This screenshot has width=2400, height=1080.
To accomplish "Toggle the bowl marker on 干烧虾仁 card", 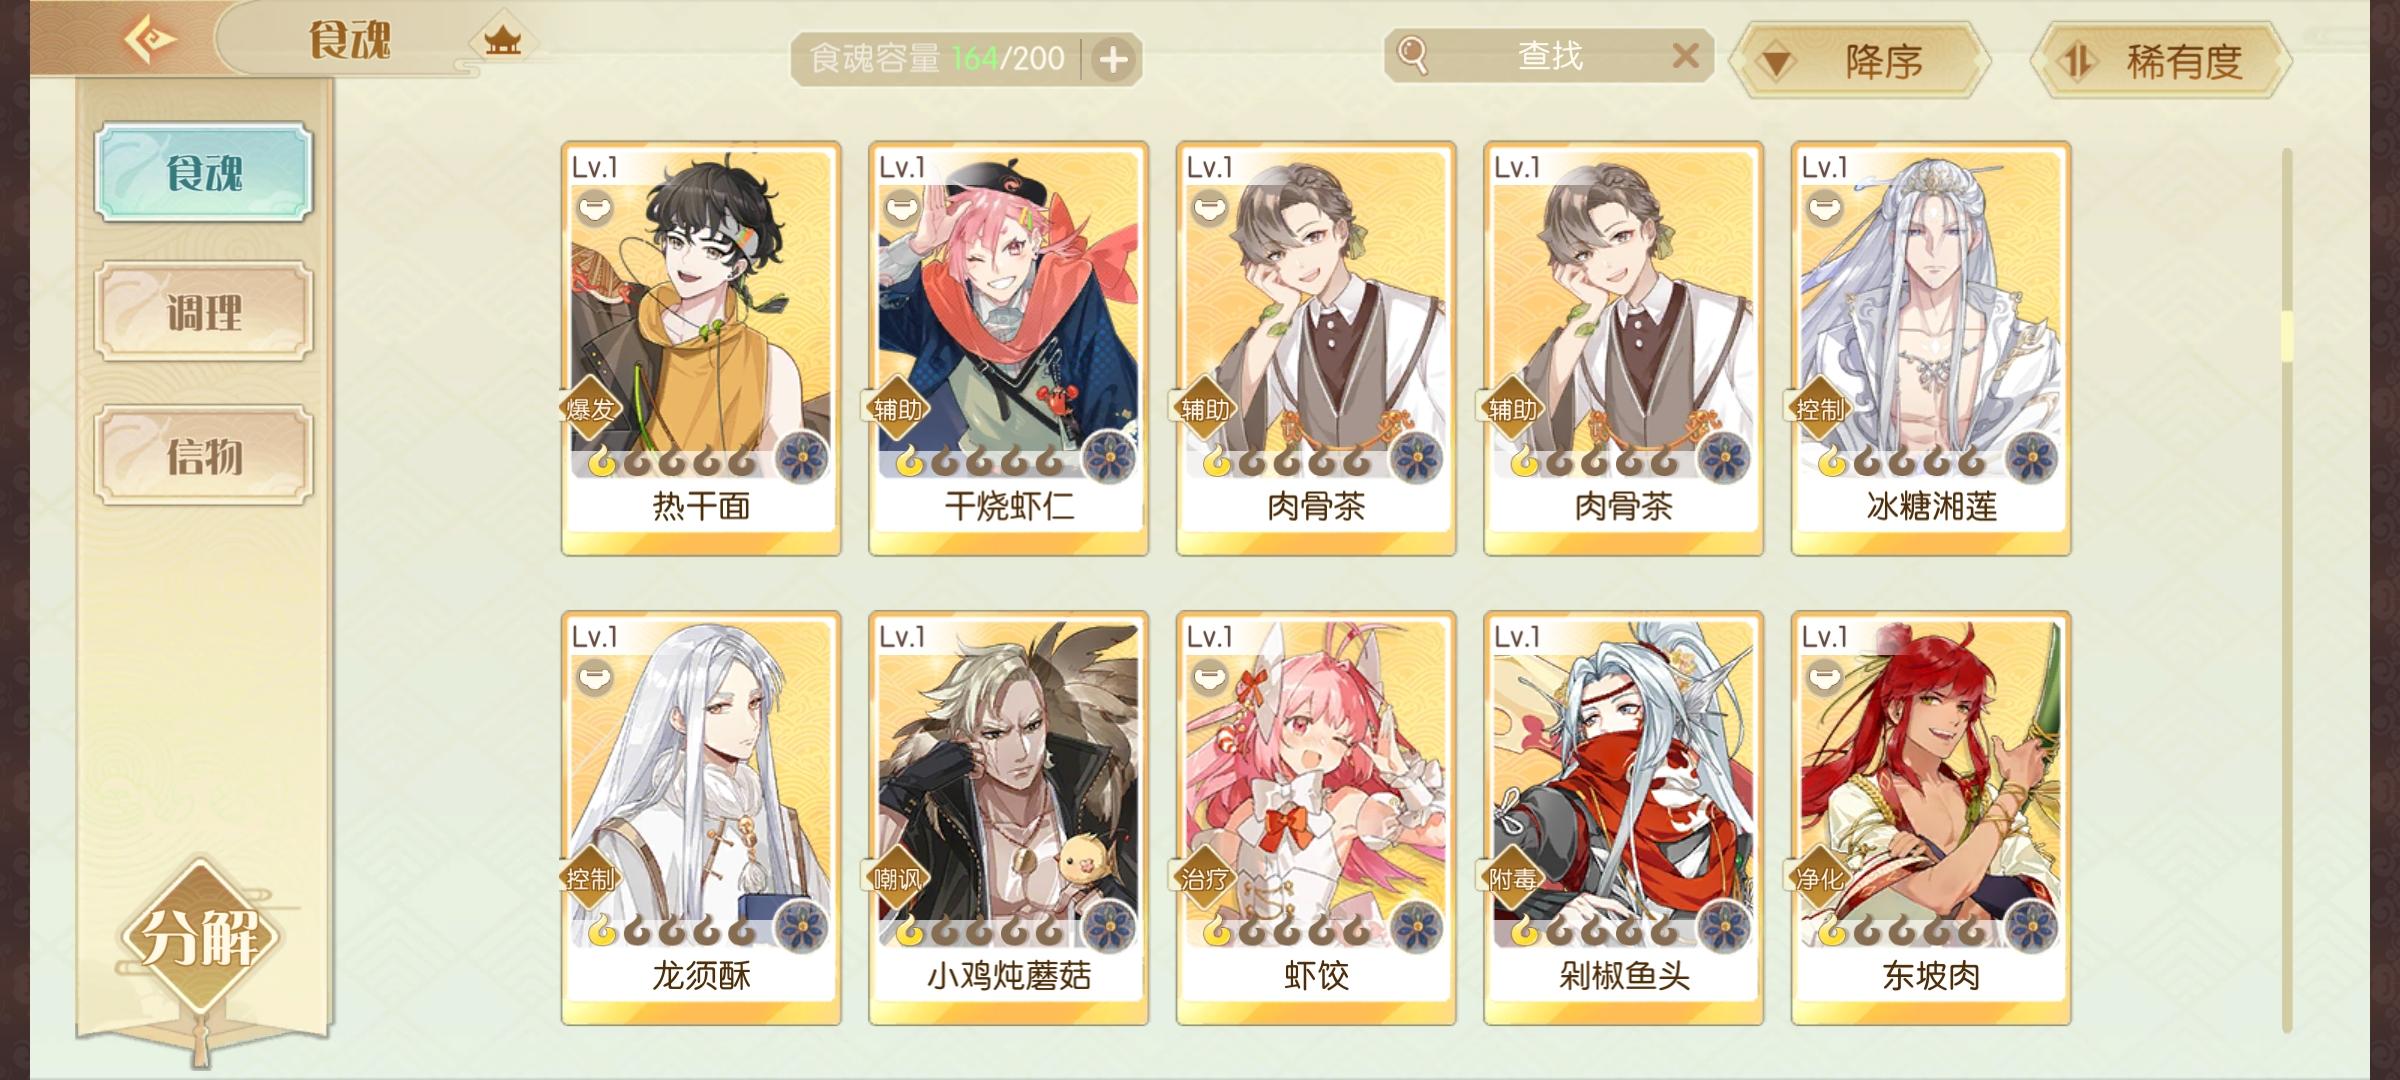I will 902,208.
